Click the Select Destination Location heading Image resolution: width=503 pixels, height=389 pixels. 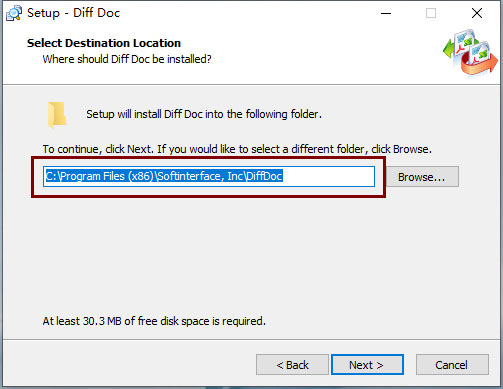(104, 43)
